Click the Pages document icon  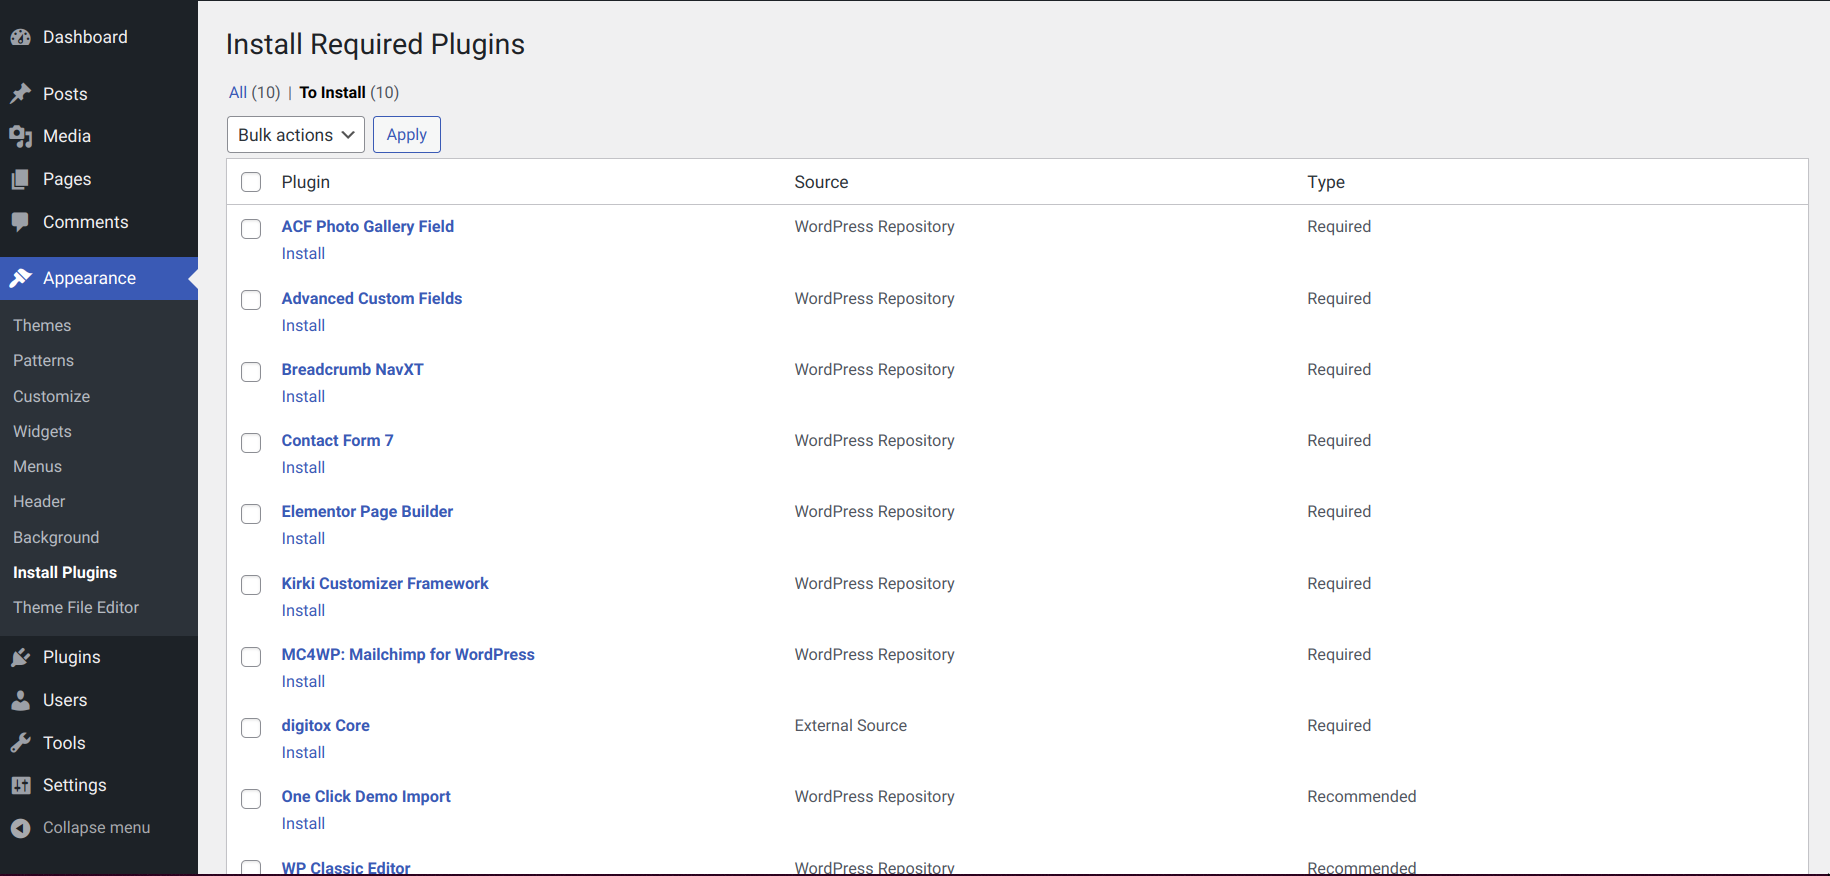pos(21,179)
